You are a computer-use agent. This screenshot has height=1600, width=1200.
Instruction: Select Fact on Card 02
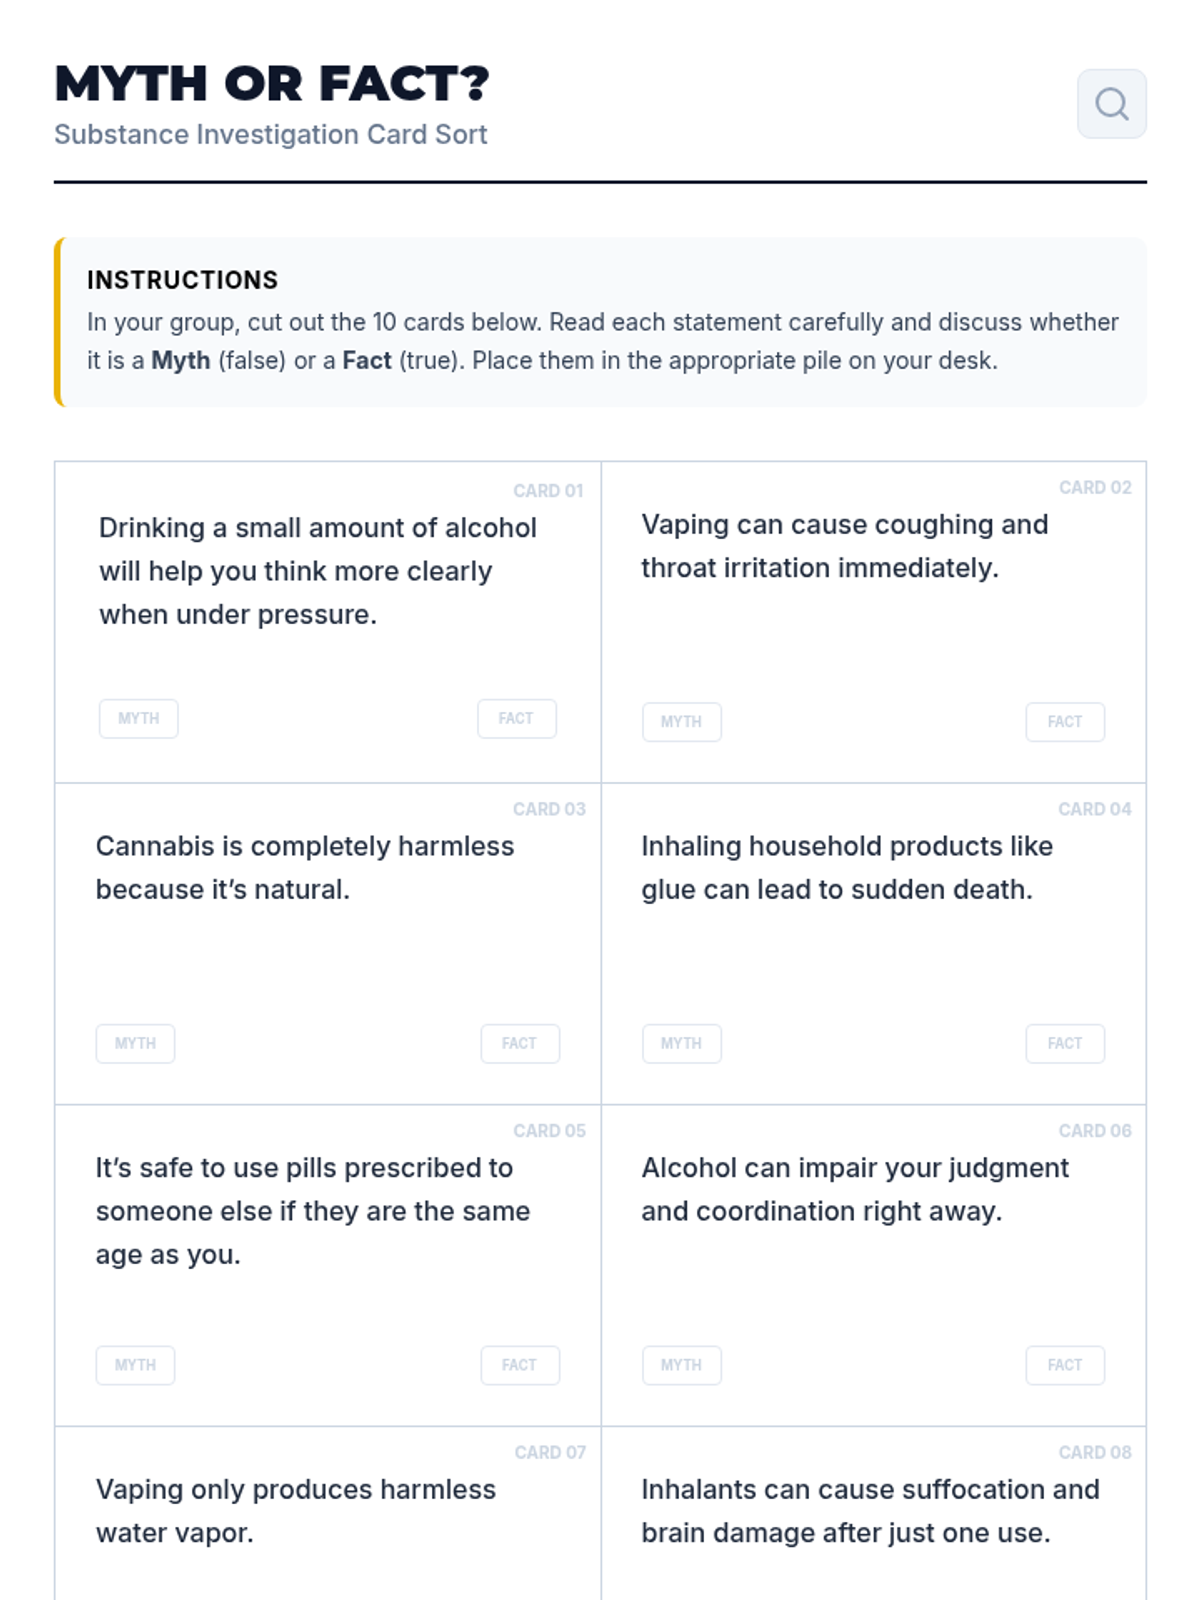coord(1064,722)
